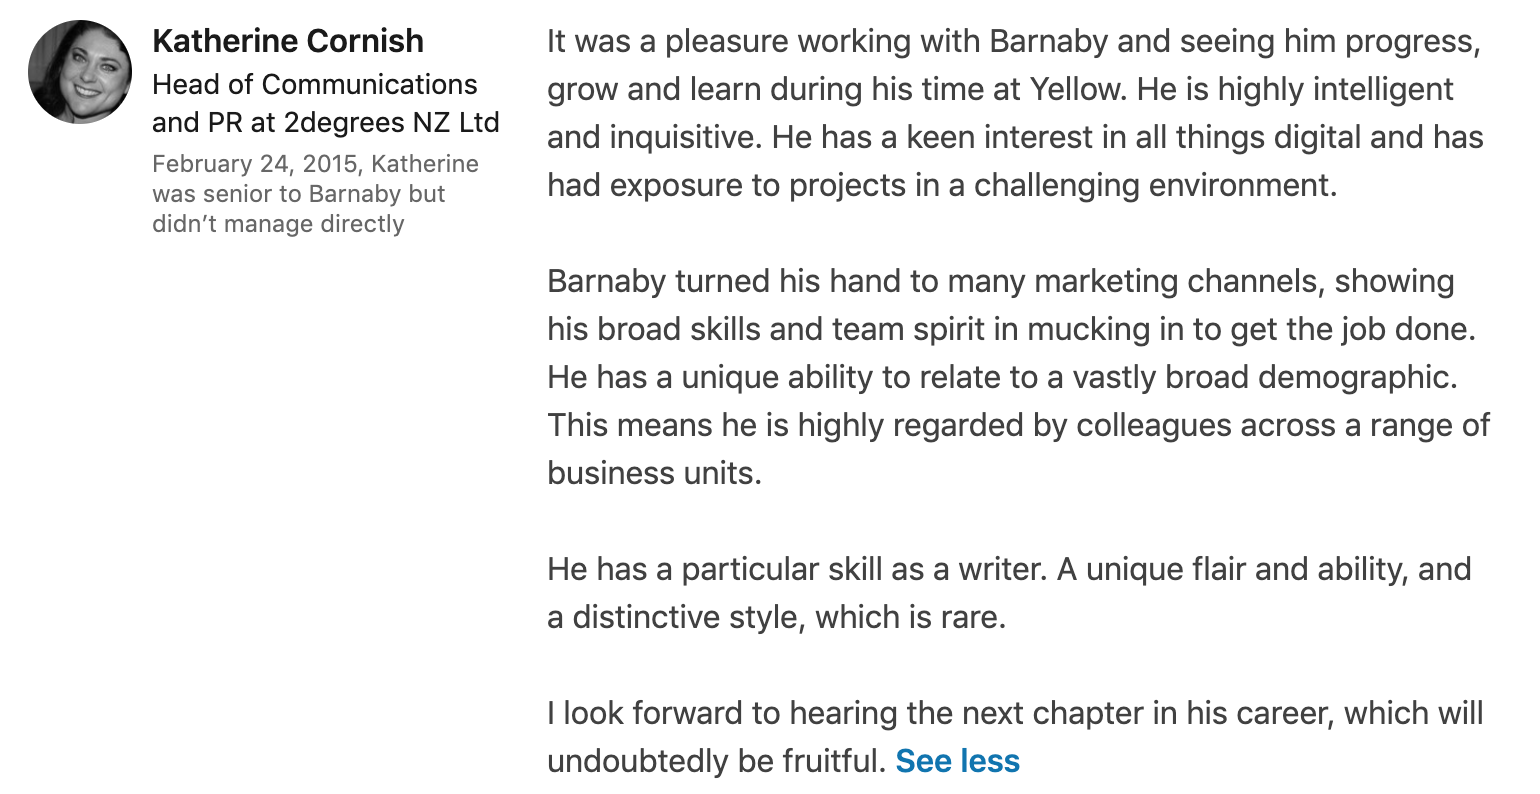Click the 'his broad skills and team spirit' line
The height and width of the screenshot is (794, 1540).
pos(1011,329)
